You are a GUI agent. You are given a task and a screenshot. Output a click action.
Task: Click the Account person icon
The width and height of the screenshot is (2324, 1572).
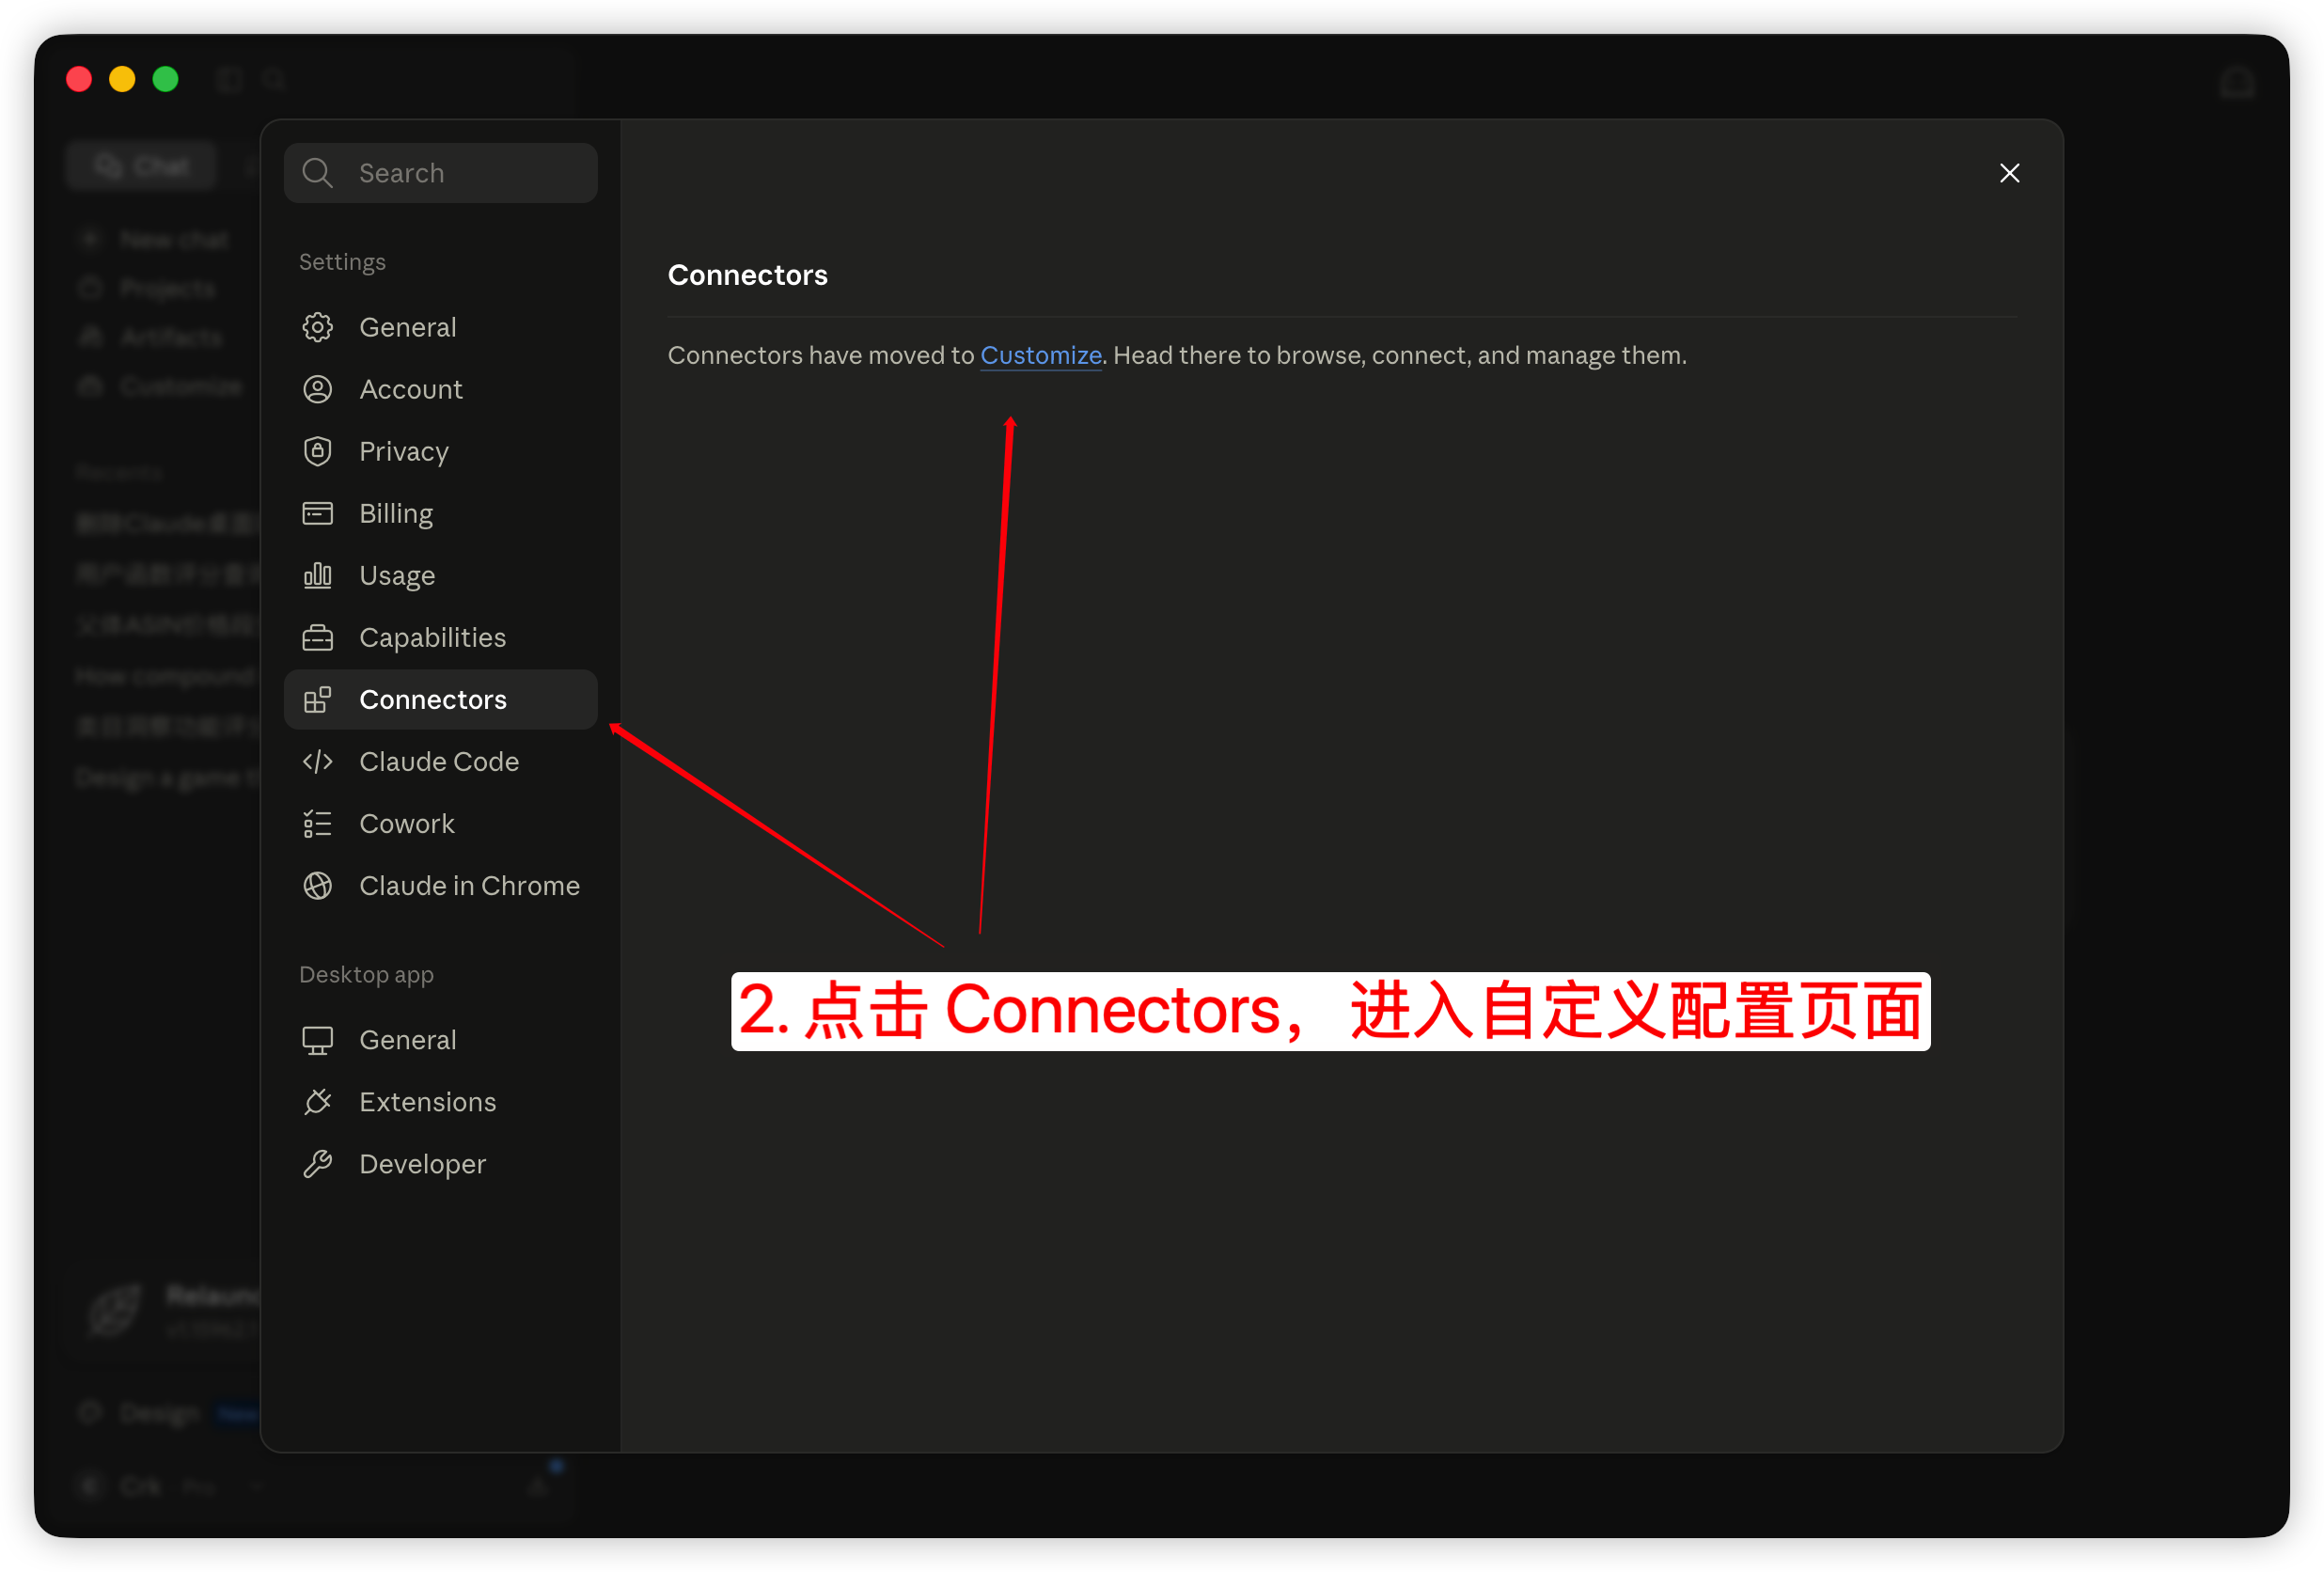coord(317,389)
